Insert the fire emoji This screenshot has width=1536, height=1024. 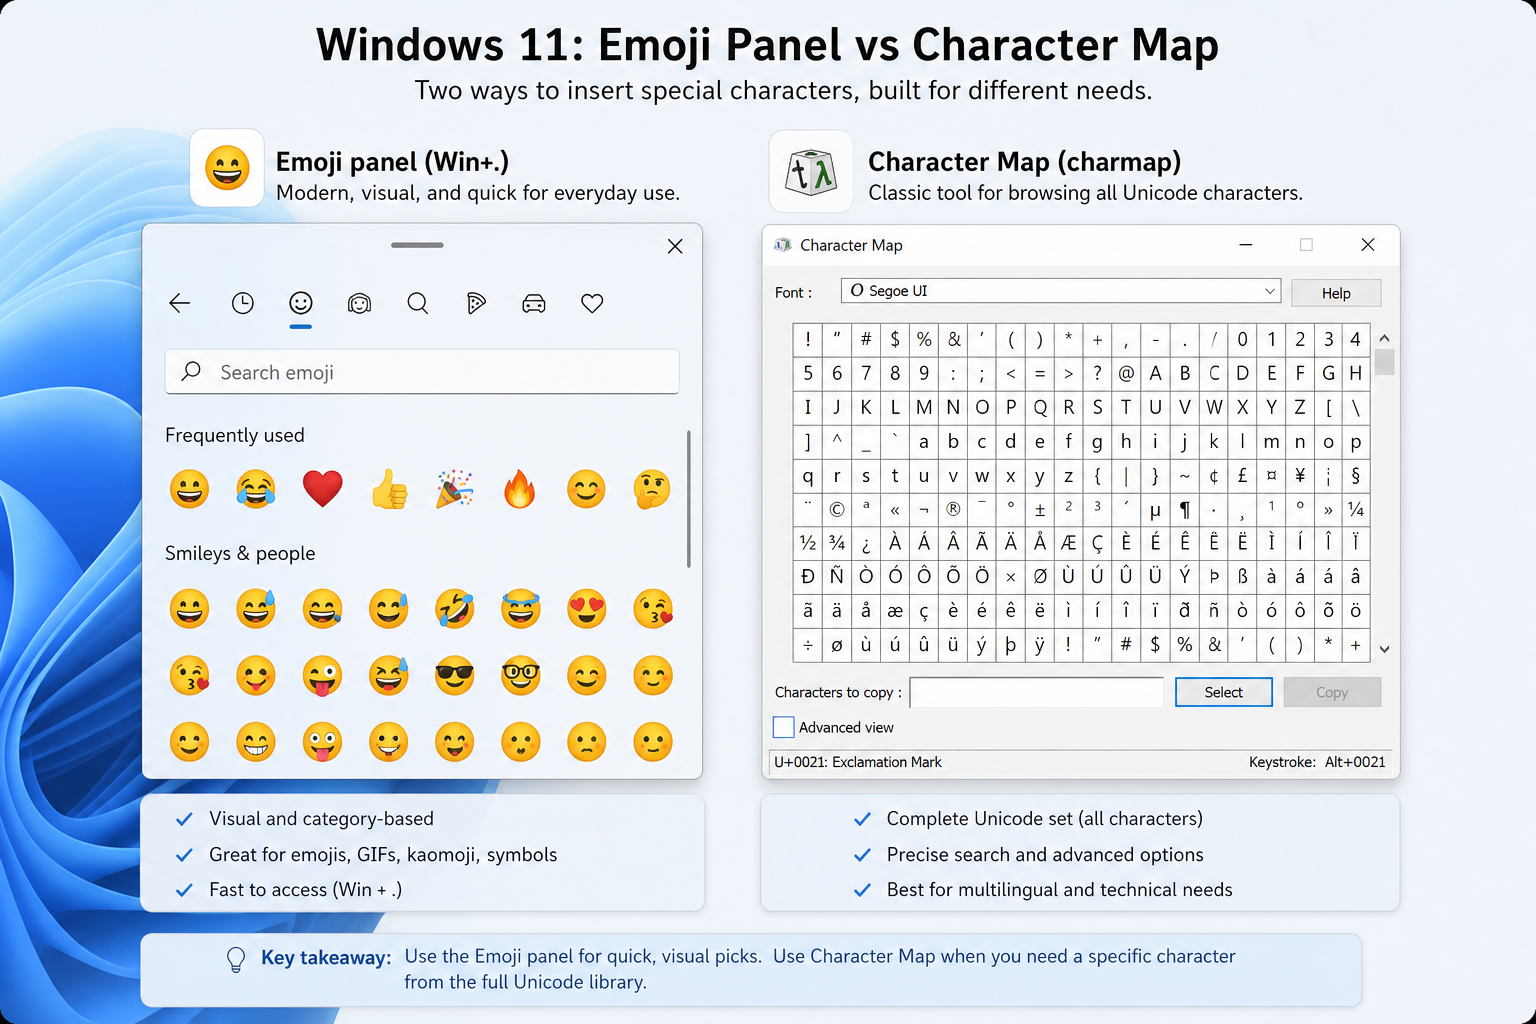[520, 489]
